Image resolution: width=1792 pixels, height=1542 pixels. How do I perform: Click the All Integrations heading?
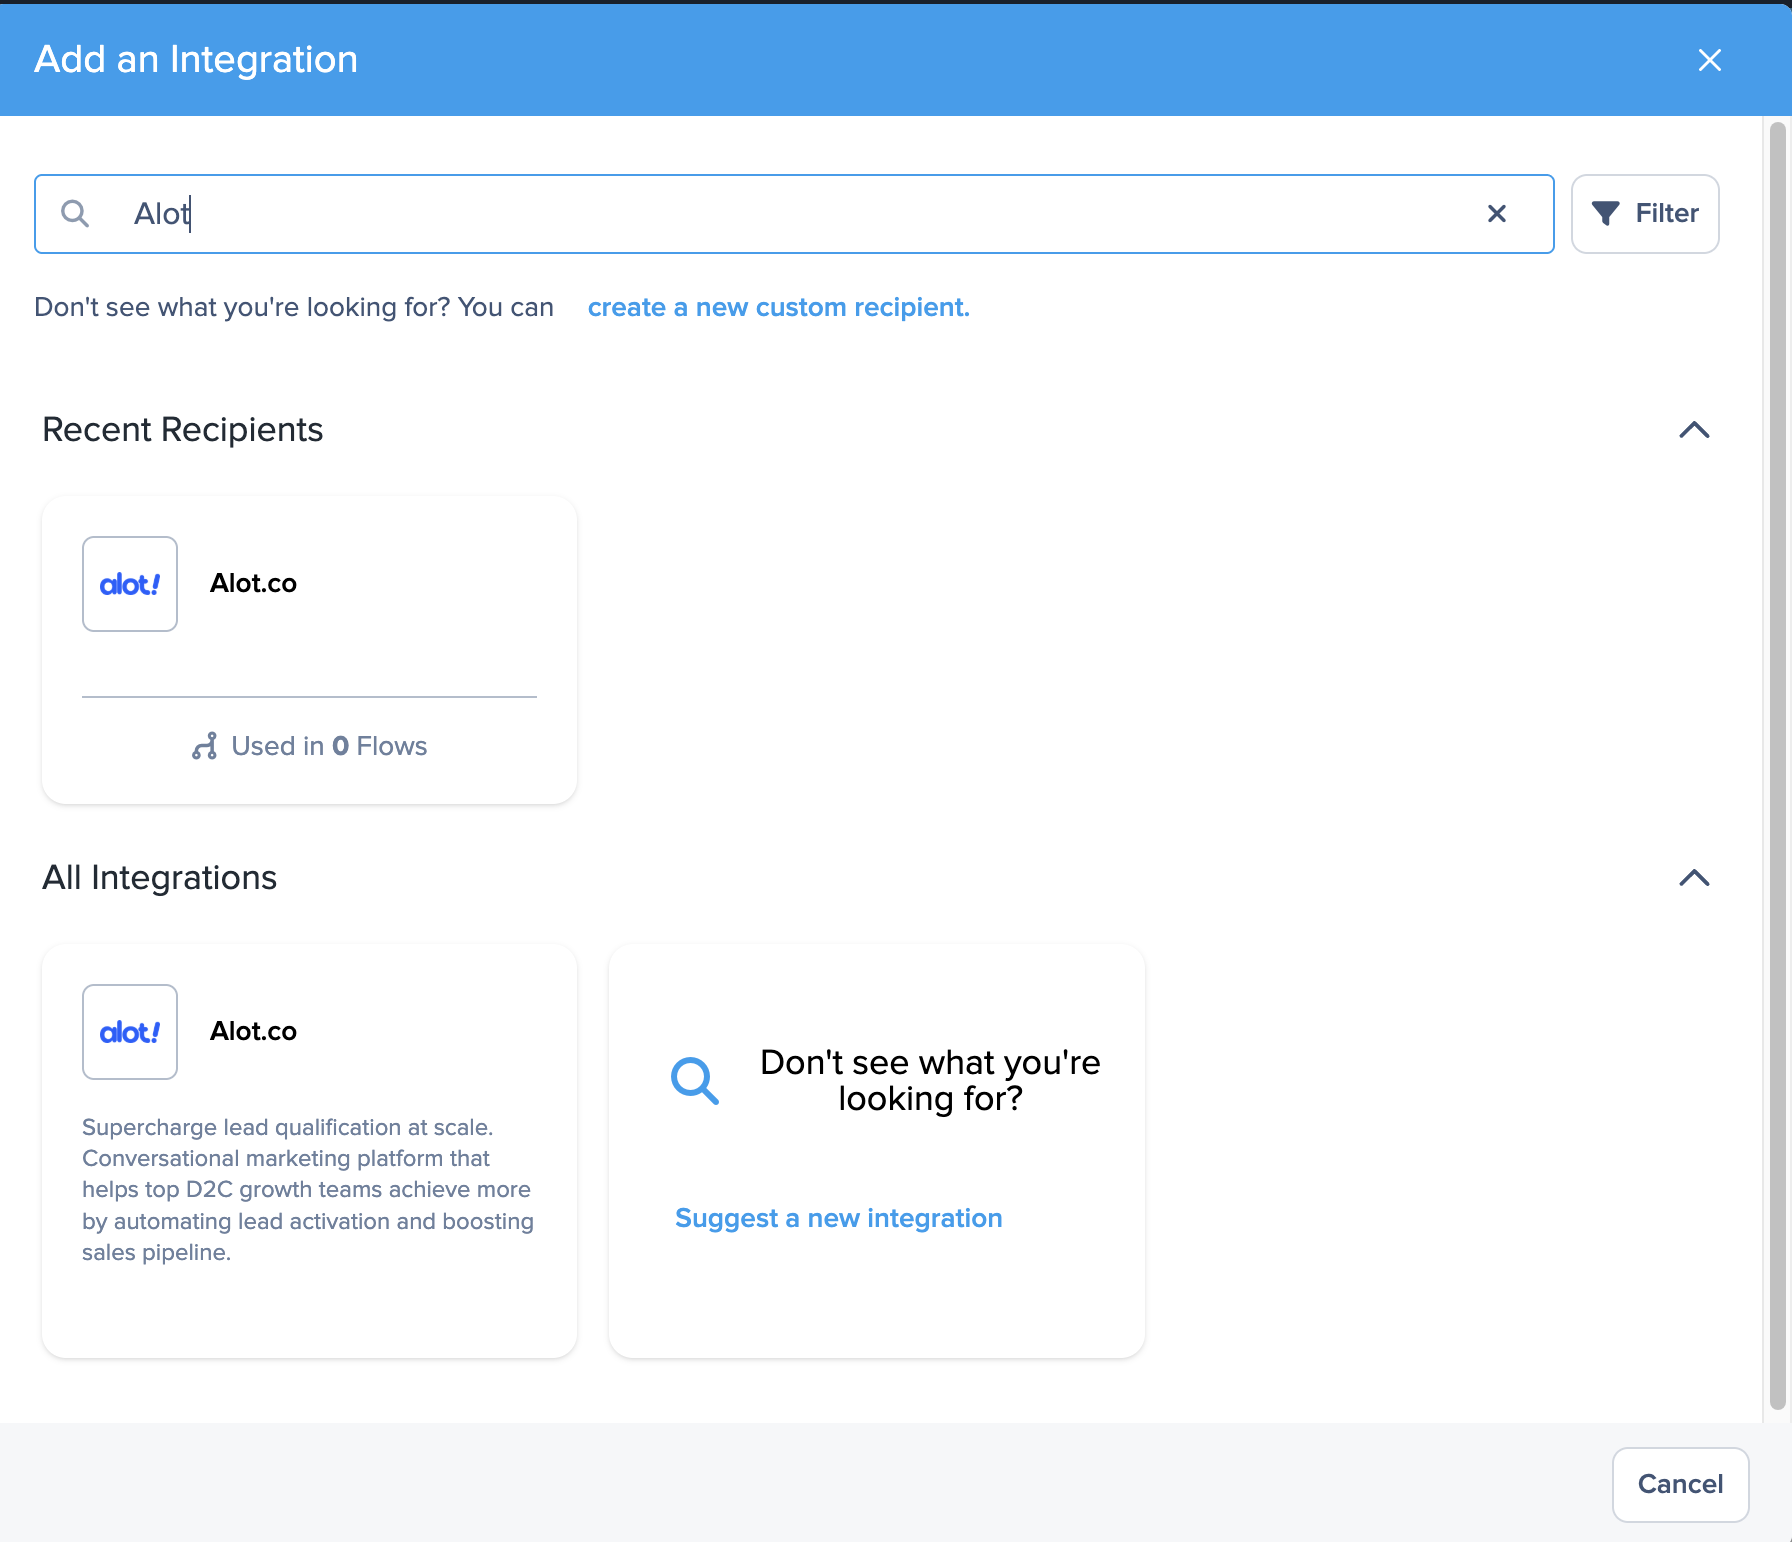160,878
